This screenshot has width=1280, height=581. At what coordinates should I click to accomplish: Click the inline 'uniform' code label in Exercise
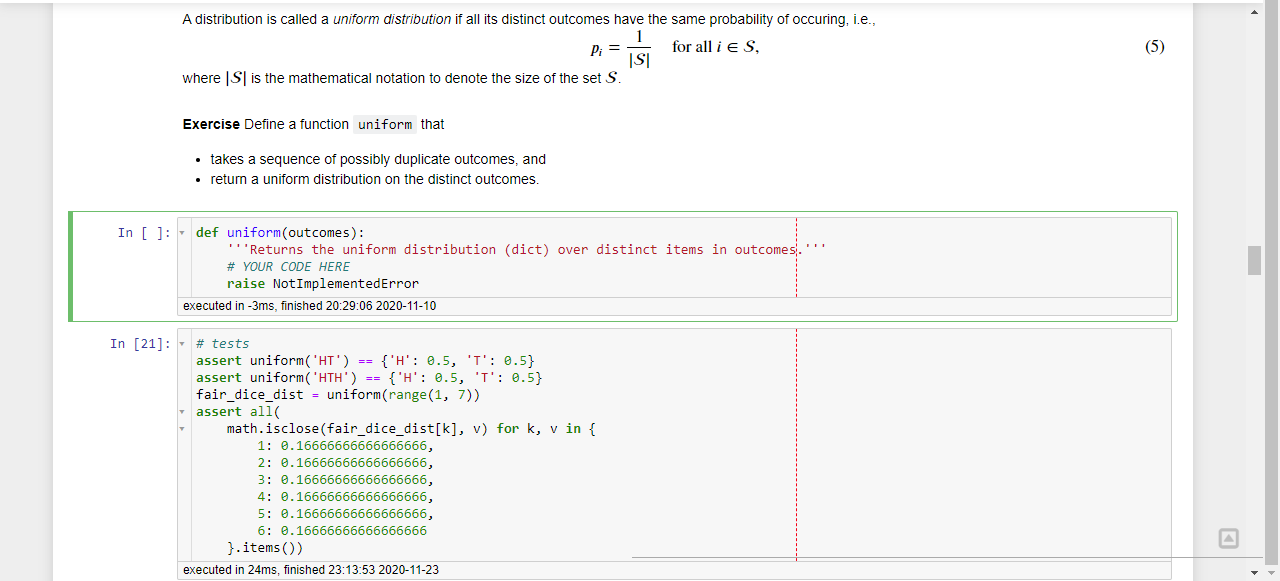tap(385, 125)
